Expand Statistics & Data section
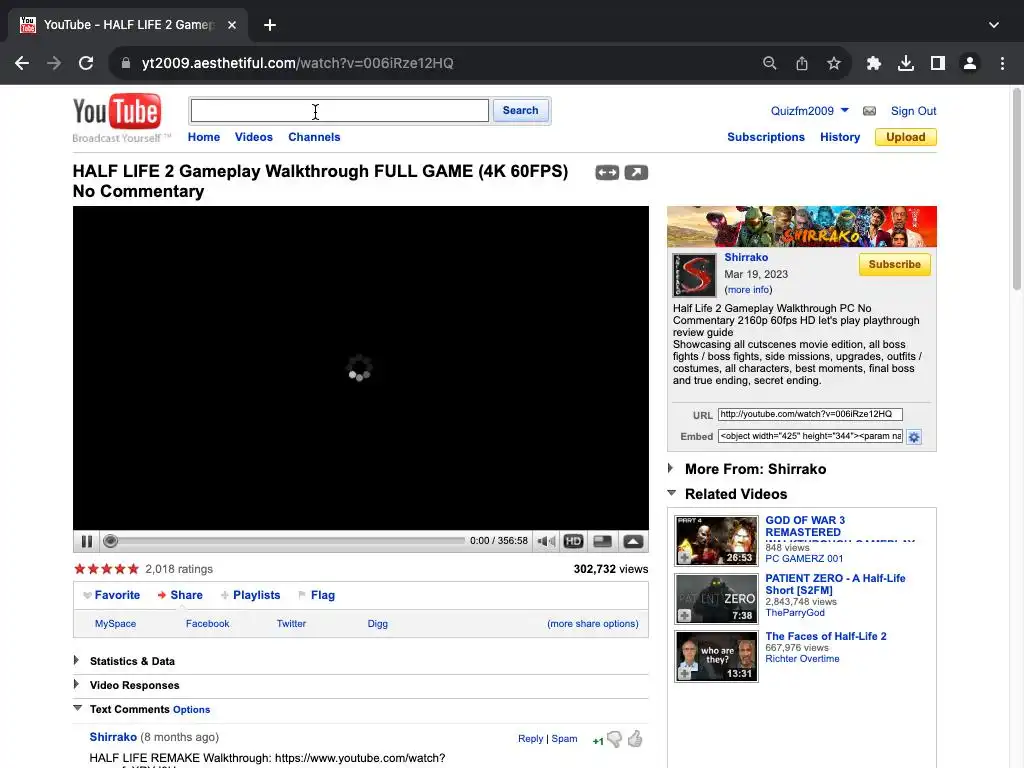This screenshot has width=1024, height=768. (x=76, y=660)
